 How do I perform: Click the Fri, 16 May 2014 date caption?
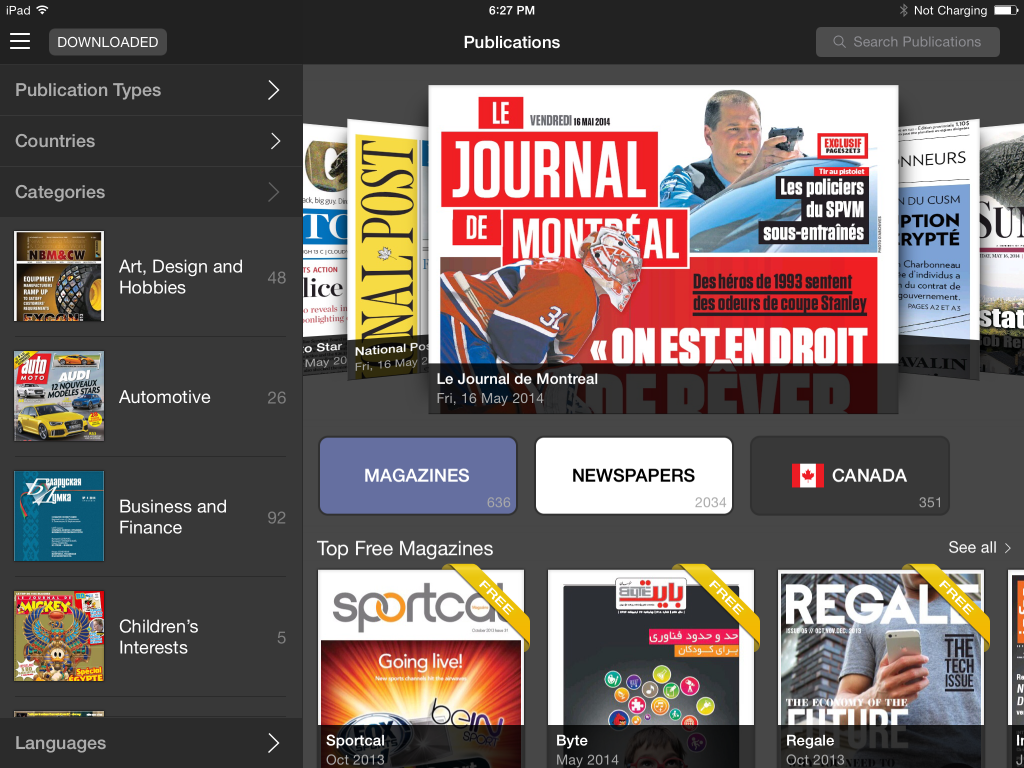click(x=490, y=398)
